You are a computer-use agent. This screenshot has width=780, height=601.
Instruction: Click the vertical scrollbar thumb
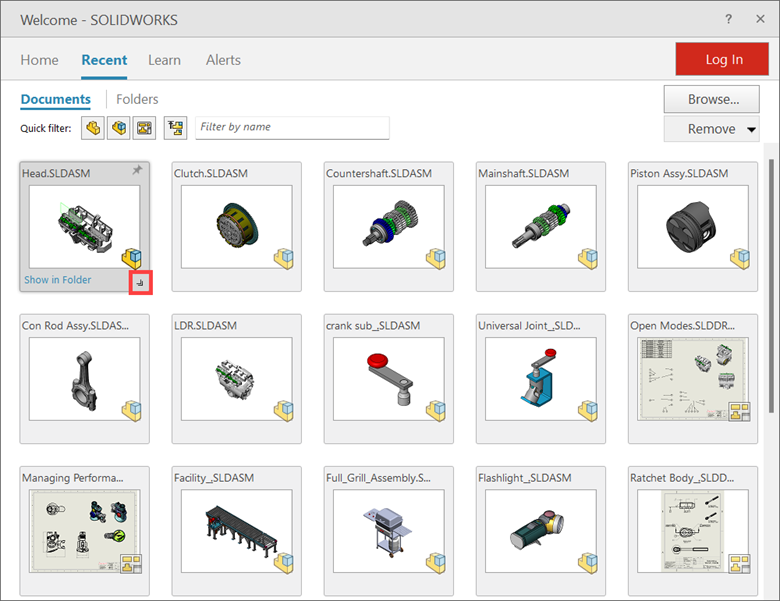[x=772, y=285]
